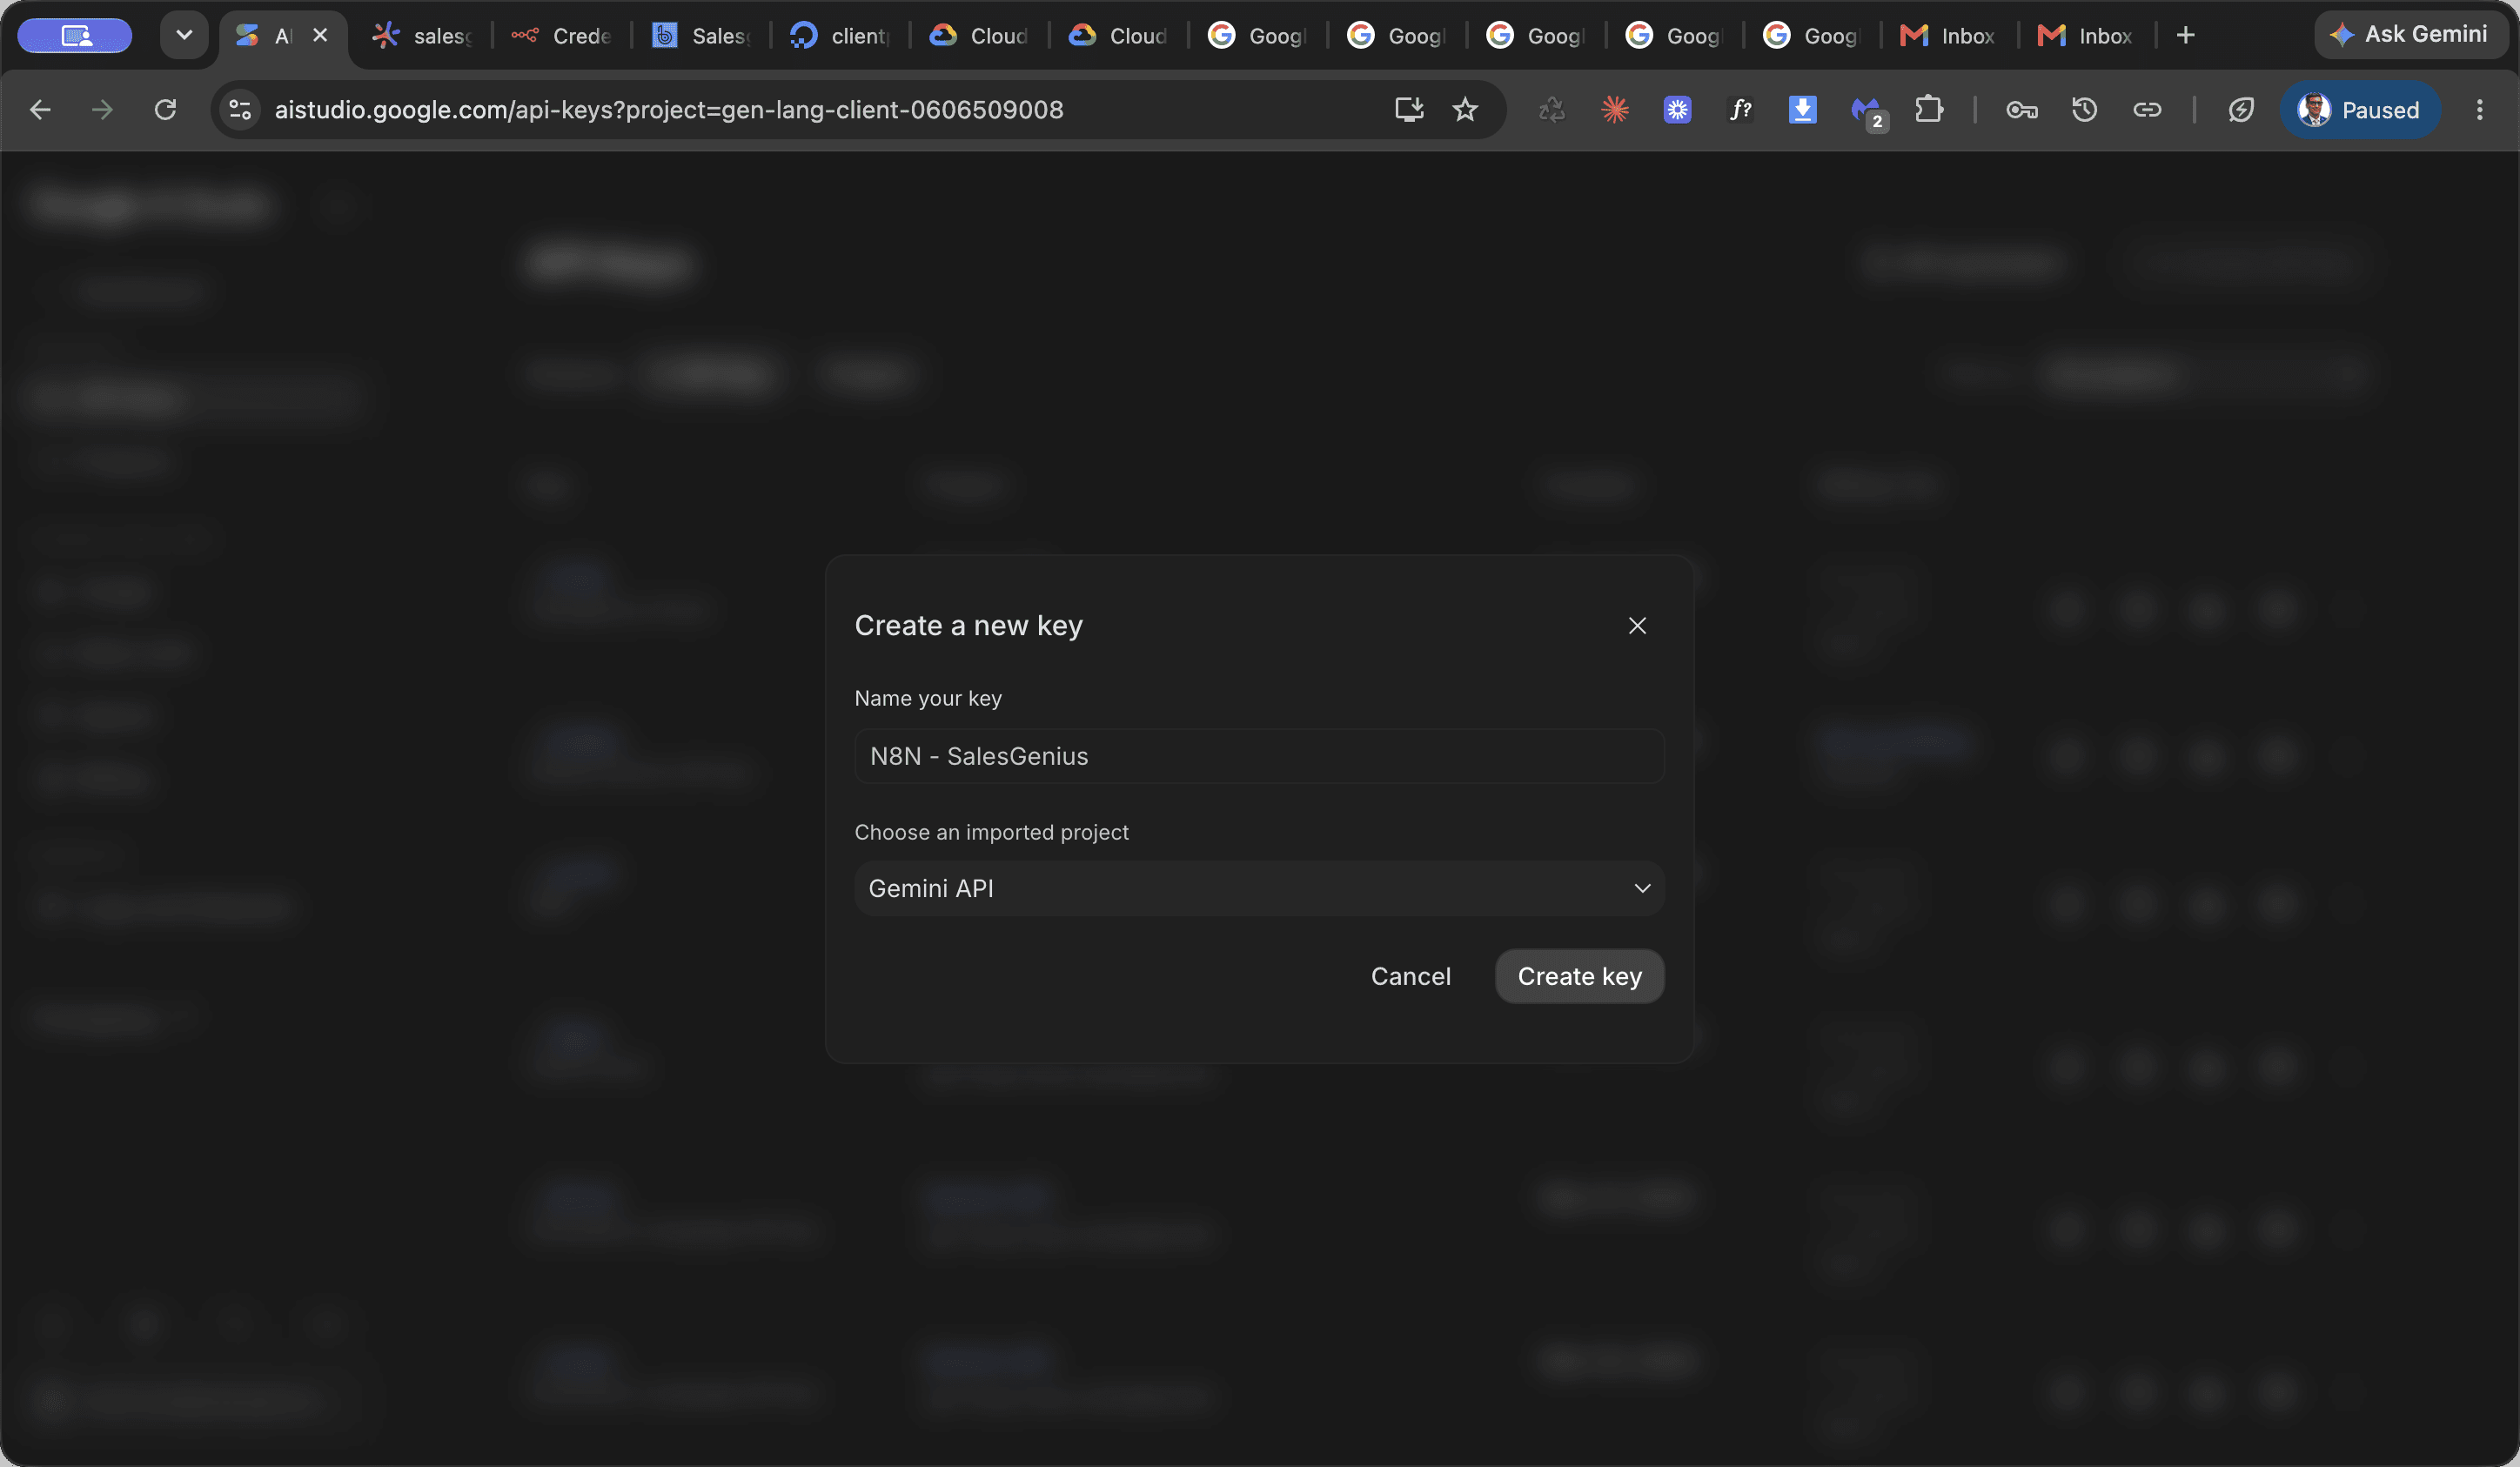Go back to previous page
2520x1467 pixels.
click(40, 110)
